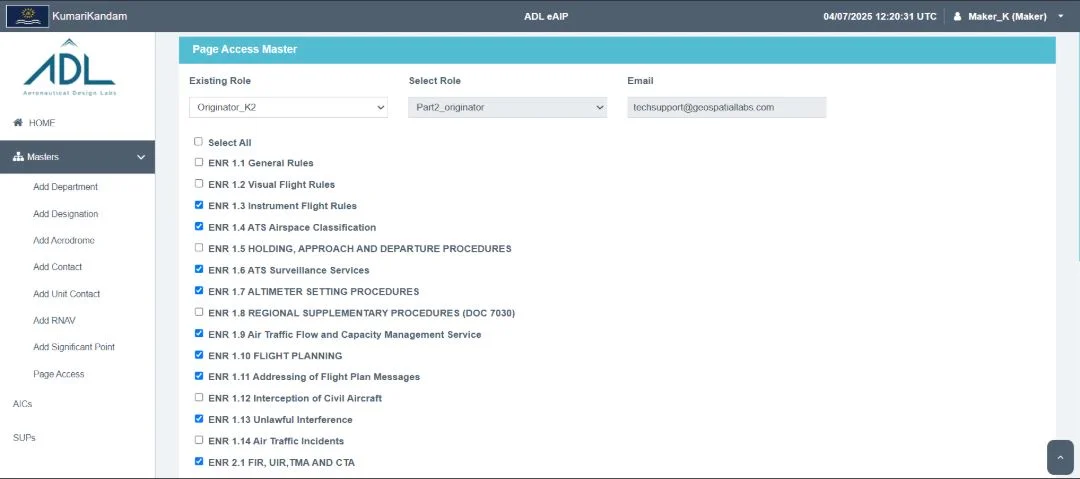The image size is (1080, 479).
Task: Check the Select All checkbox
Action: tap(198, 141)
